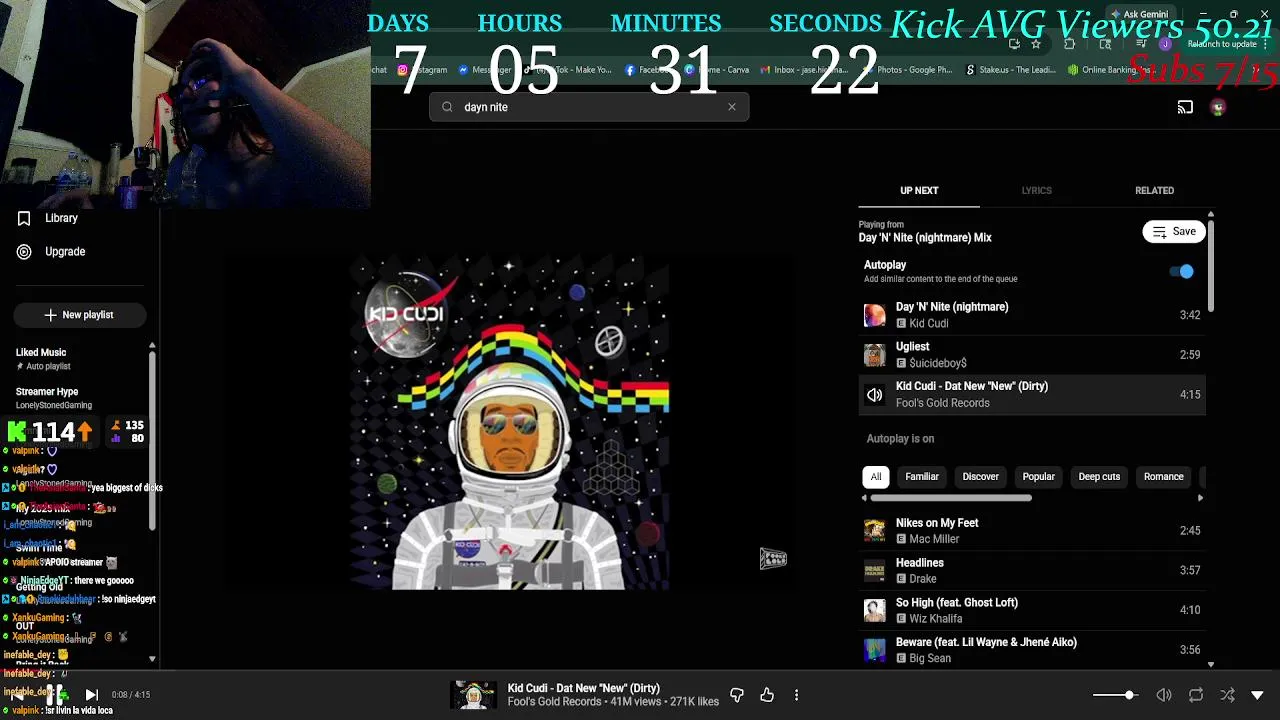This screenshot has height=720, width=1280.
Task: Select the All filter chip
Action: point(876,477)
